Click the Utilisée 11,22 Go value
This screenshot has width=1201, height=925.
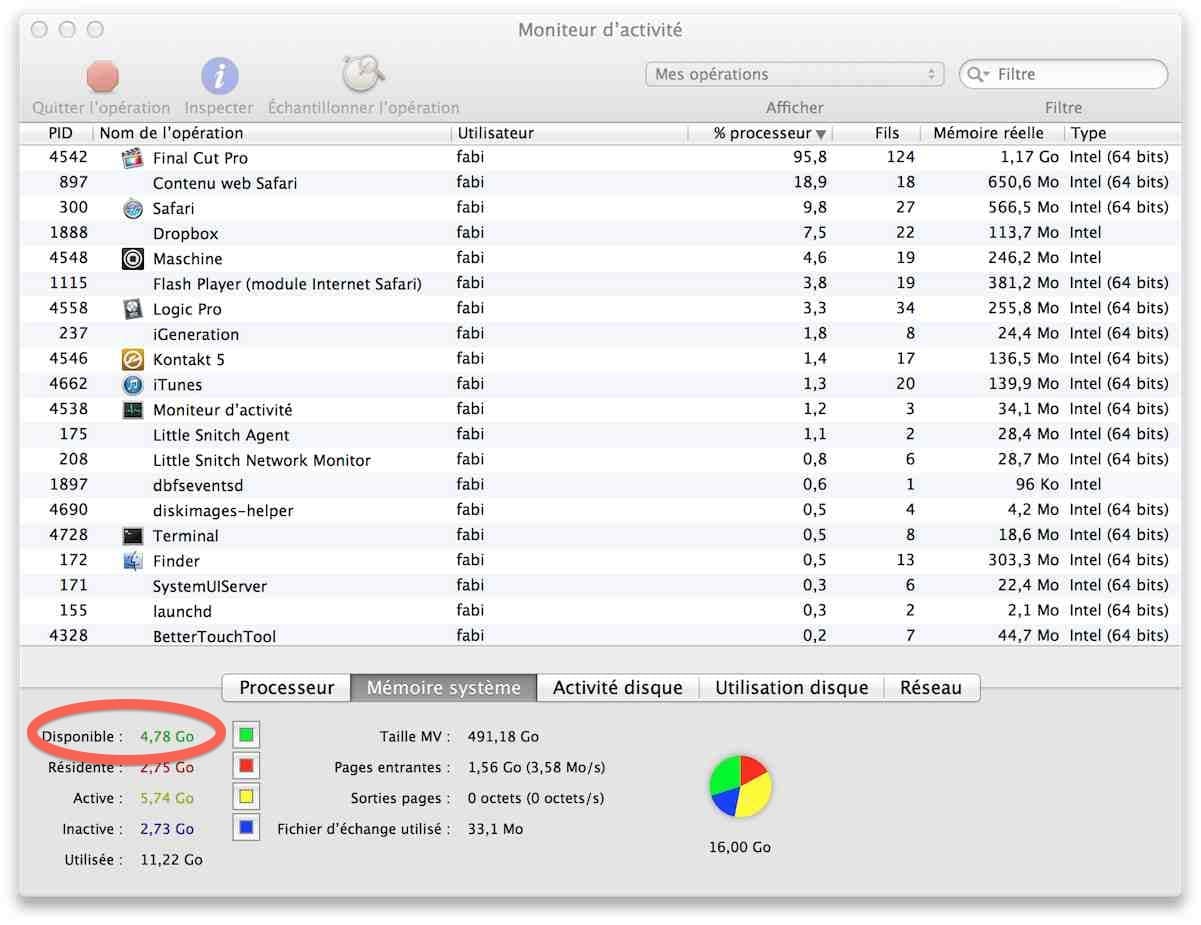coord(174,860)
